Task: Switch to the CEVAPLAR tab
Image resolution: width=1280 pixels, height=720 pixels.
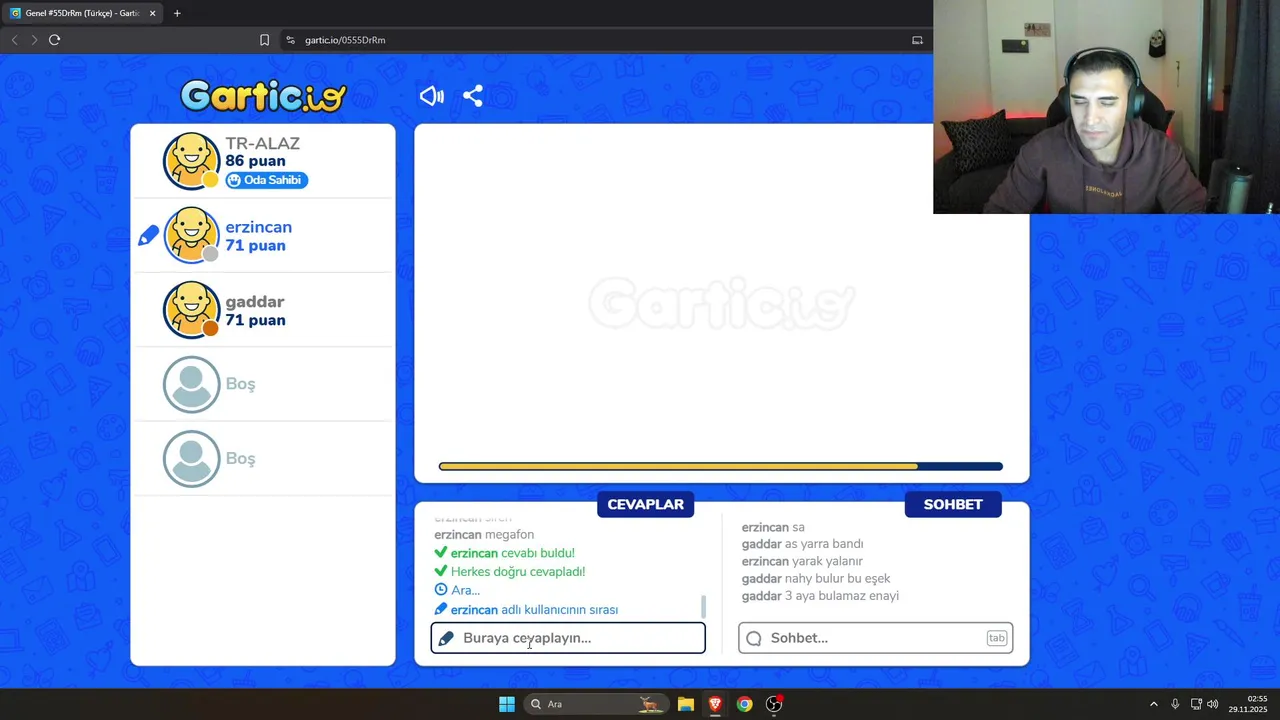Action: click(x=645, y=504)
